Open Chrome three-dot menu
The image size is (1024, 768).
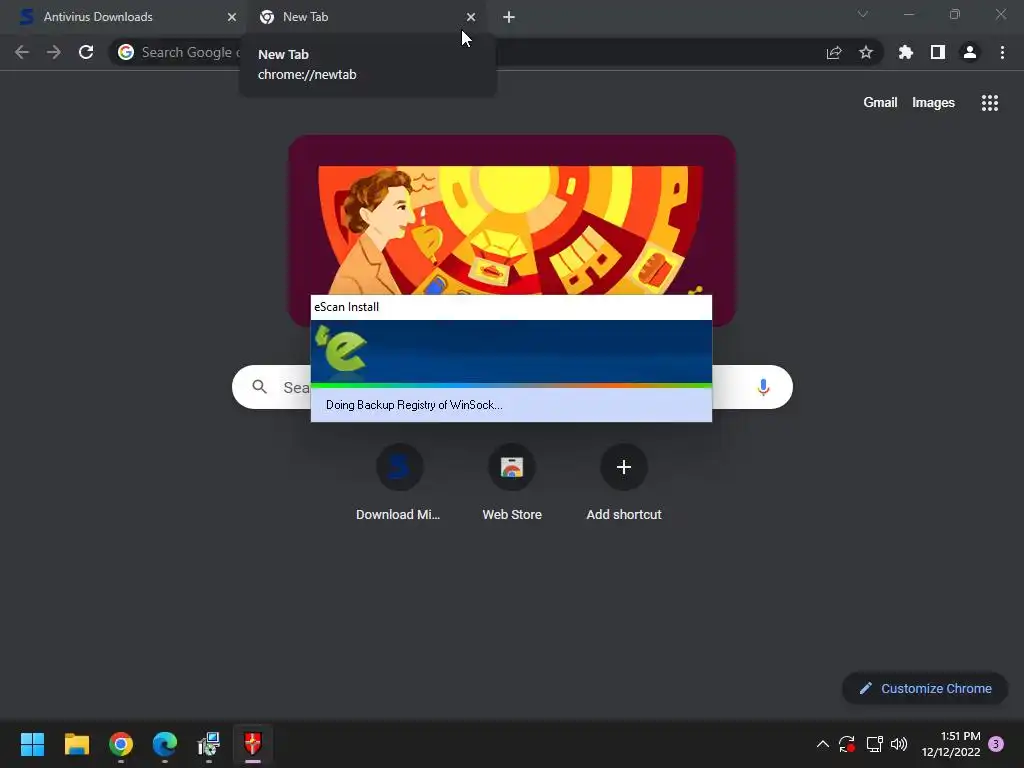[x=1002, y=52]
